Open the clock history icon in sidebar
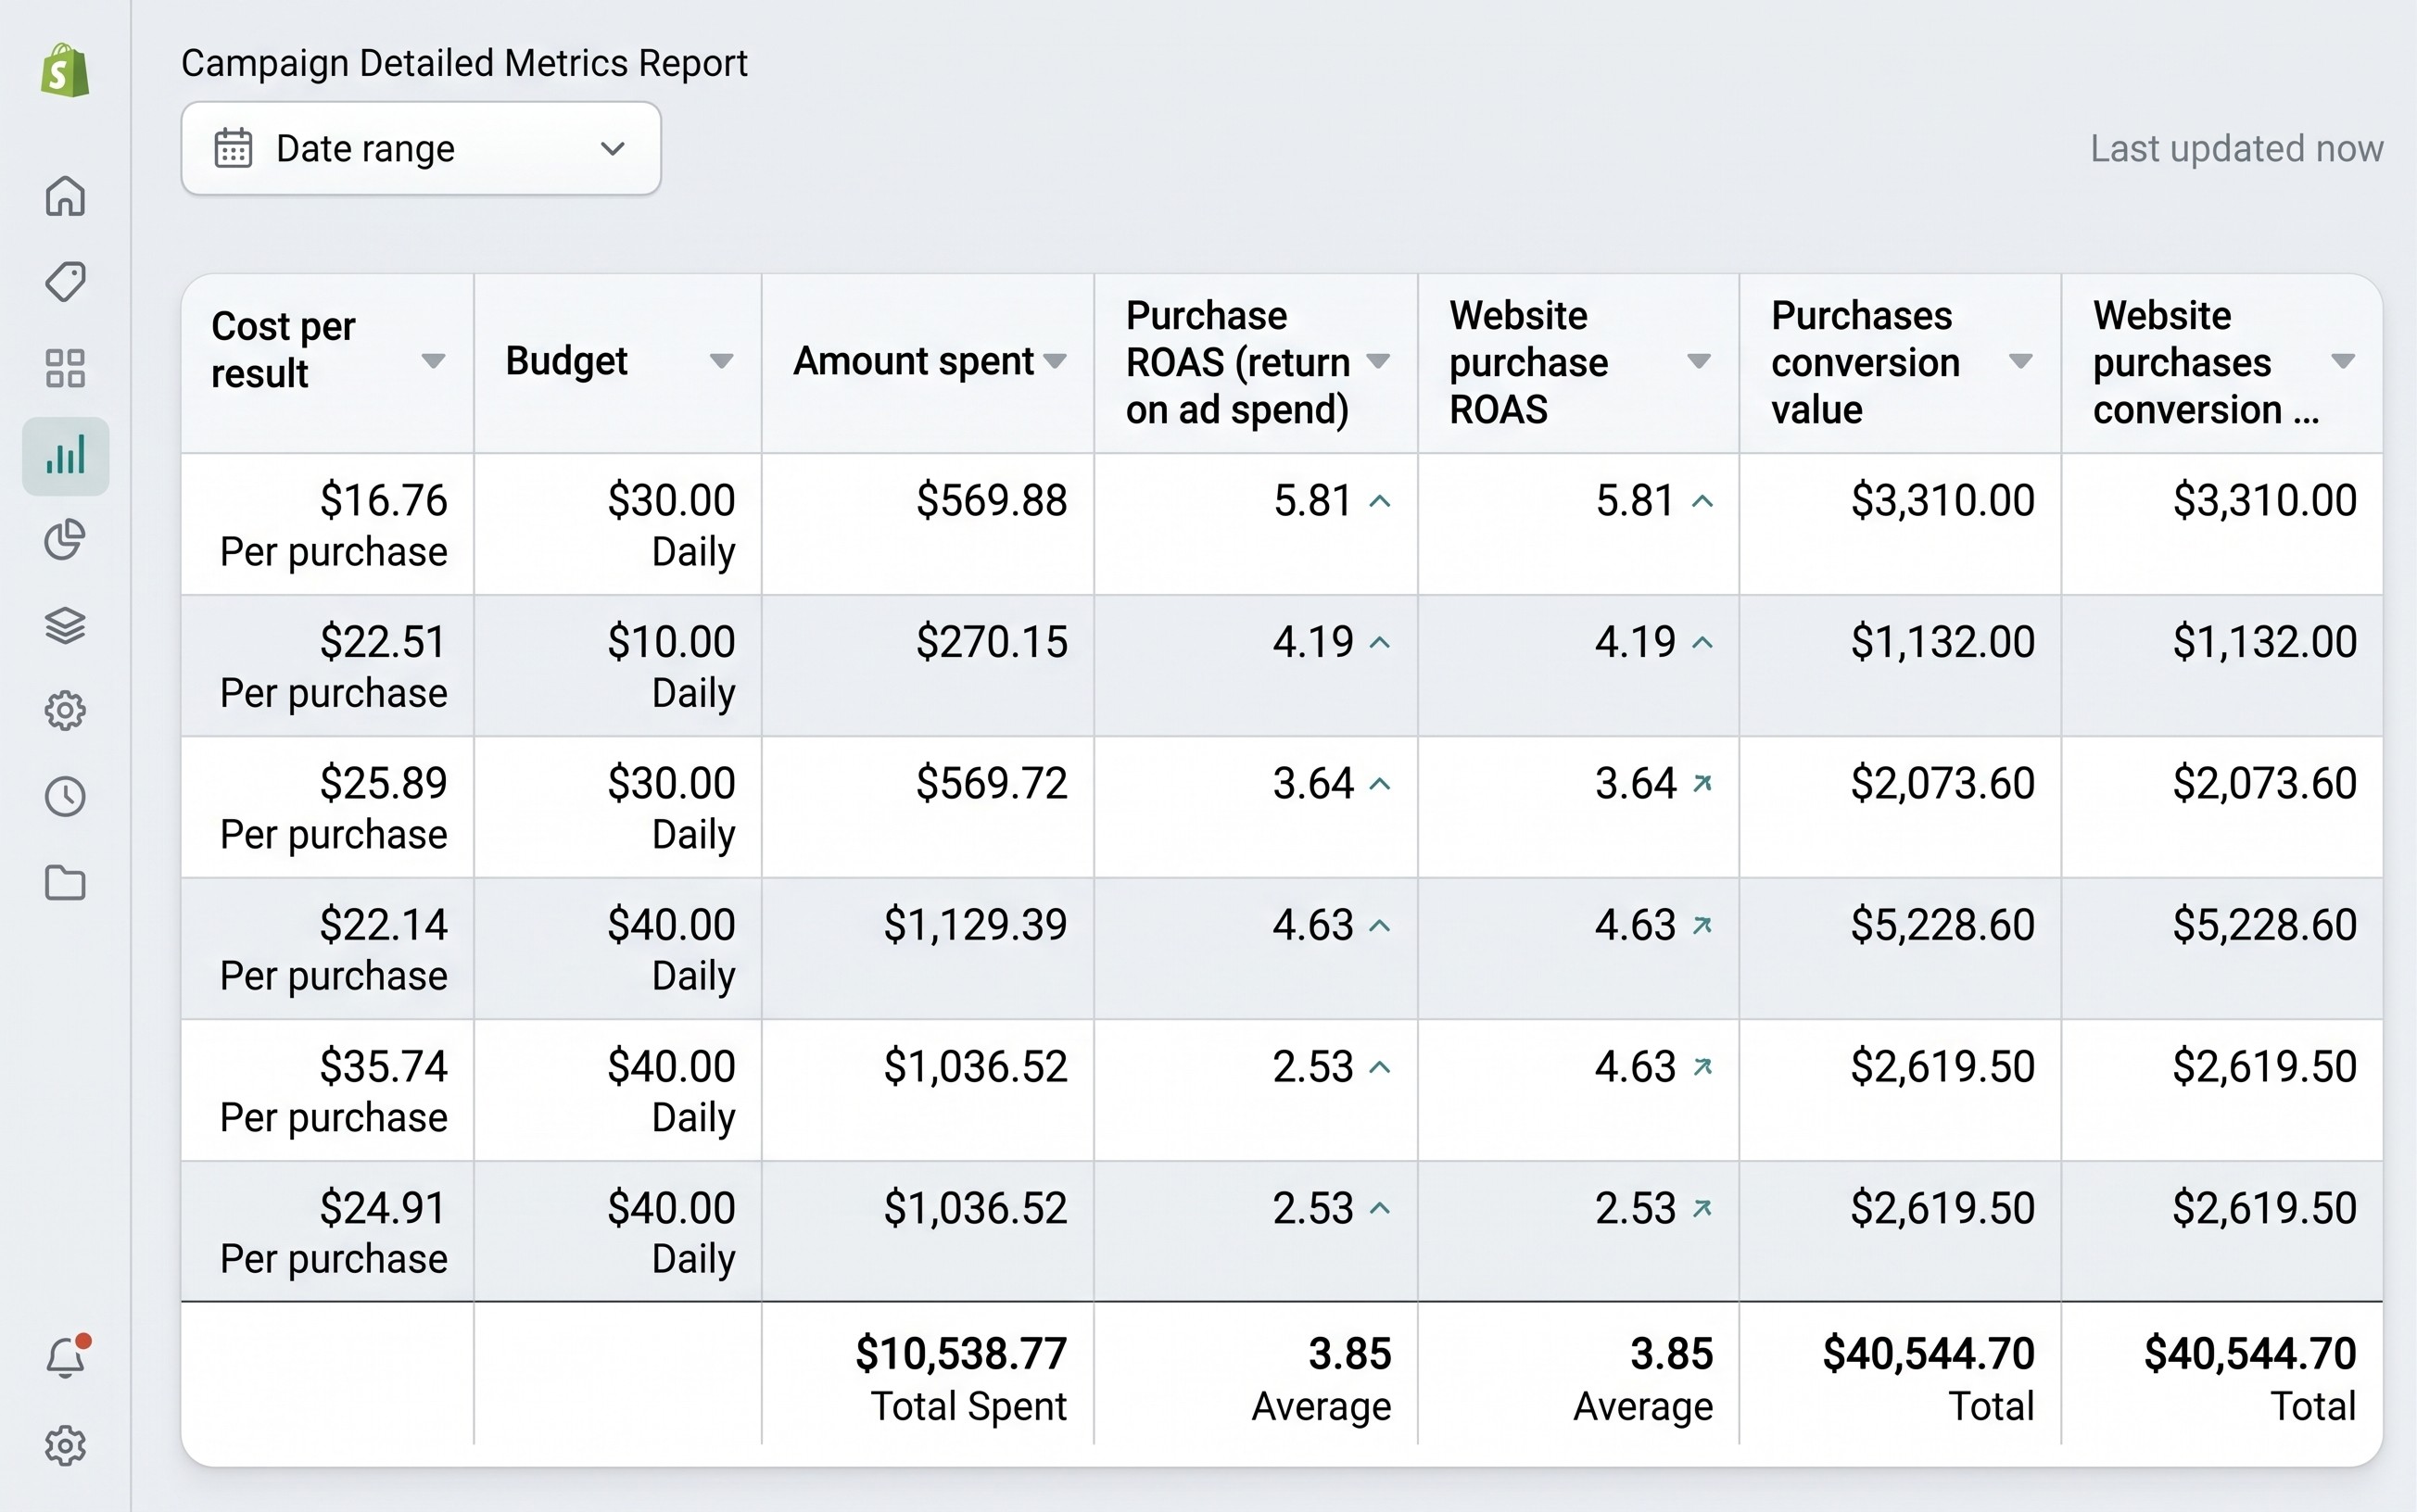The image size is (2417, 1512). coord(65,797)
